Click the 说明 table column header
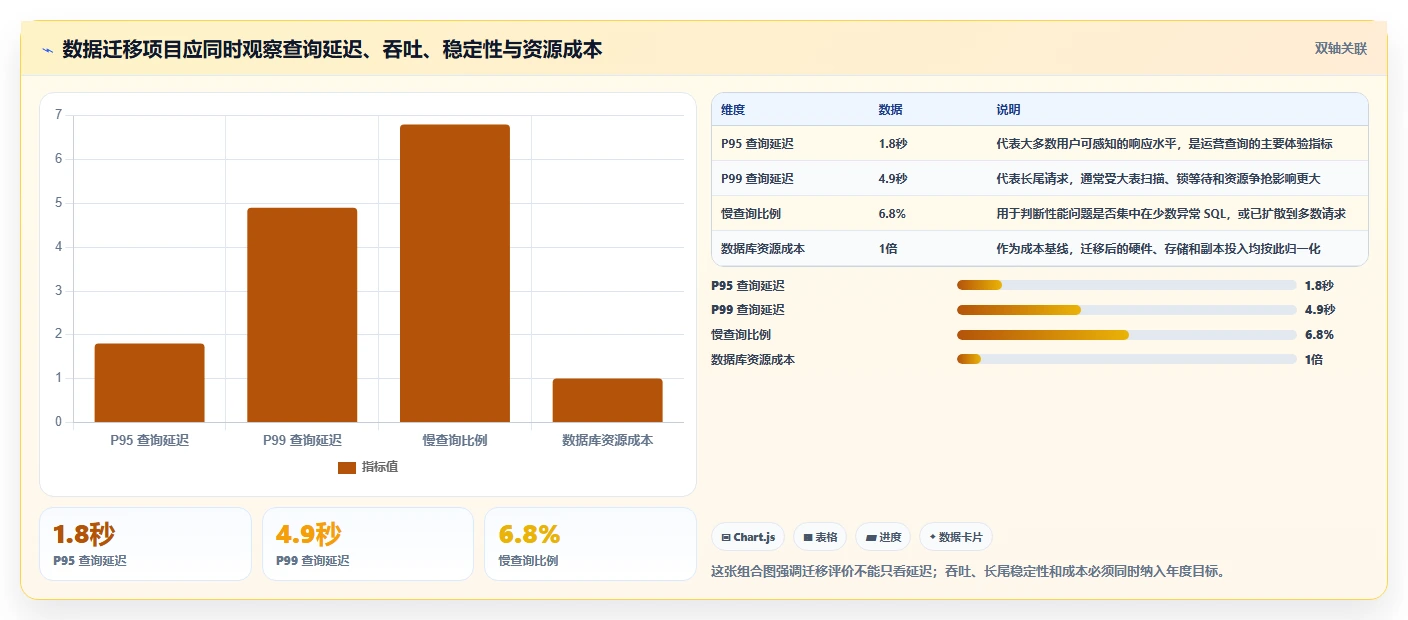Screen dimensions: 1408x620 [1008, 110]
